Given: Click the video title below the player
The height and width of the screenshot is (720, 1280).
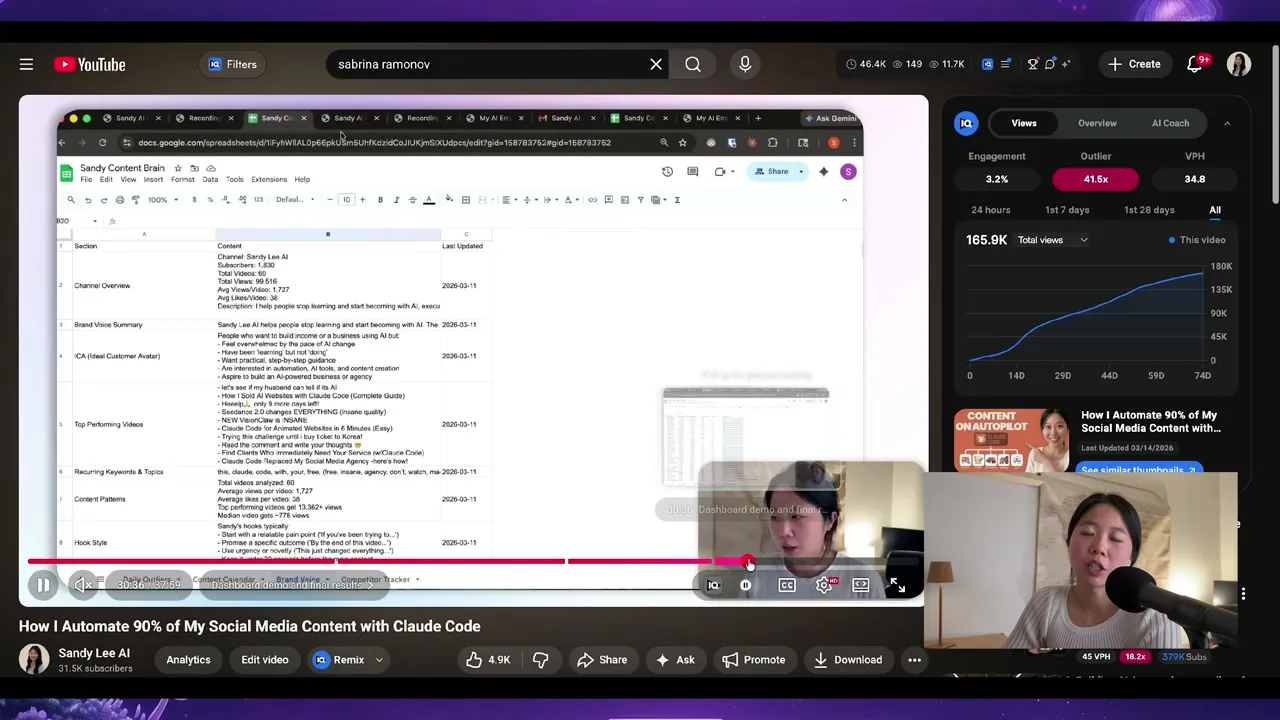Looking at the screenshot, I should click(x=249, y=627).
